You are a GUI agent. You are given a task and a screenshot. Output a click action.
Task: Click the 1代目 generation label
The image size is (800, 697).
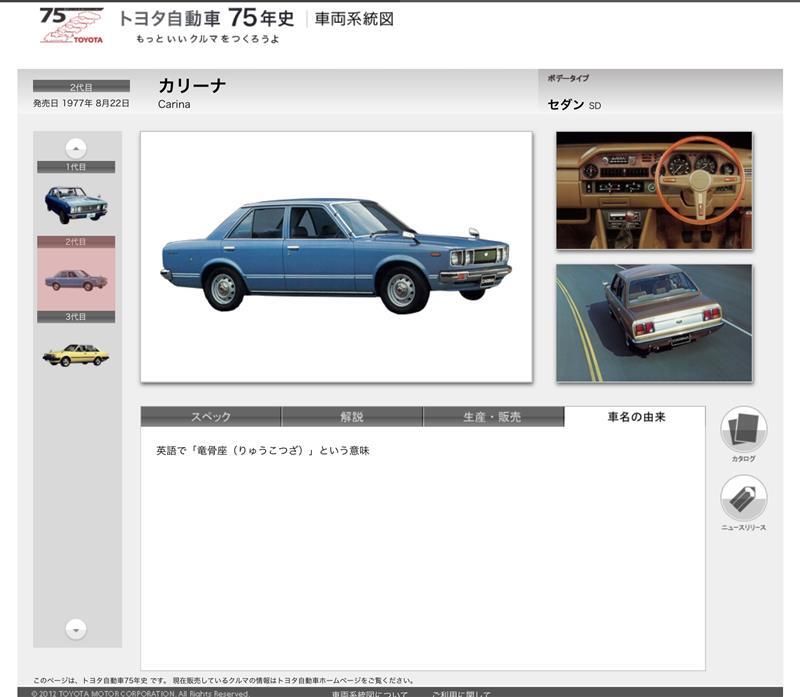[76, 167]
